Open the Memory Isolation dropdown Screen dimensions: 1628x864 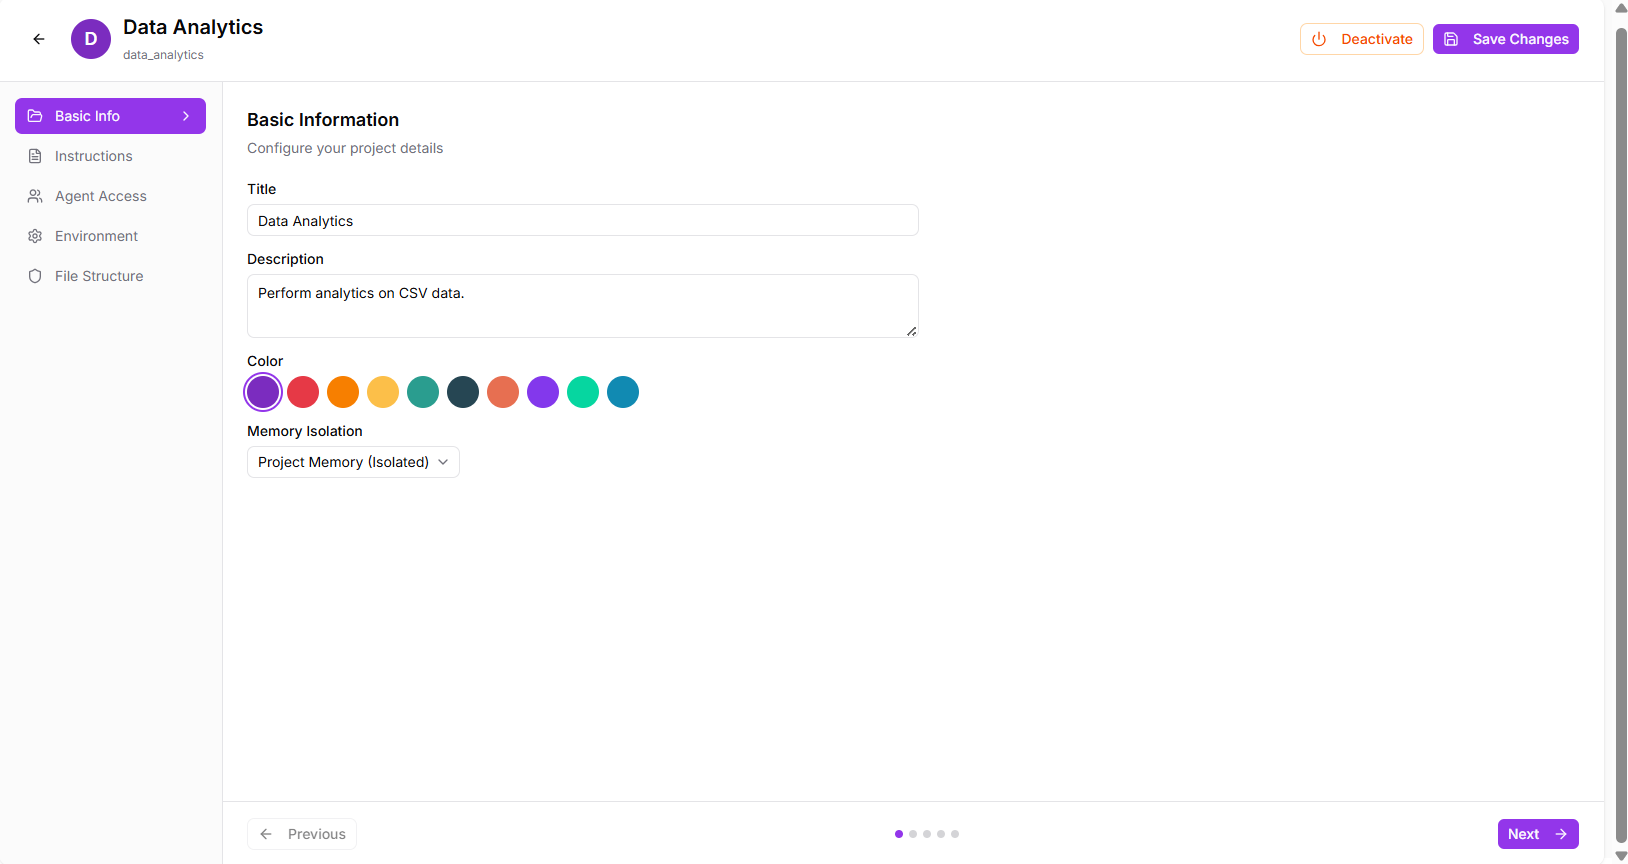point(353,462)
